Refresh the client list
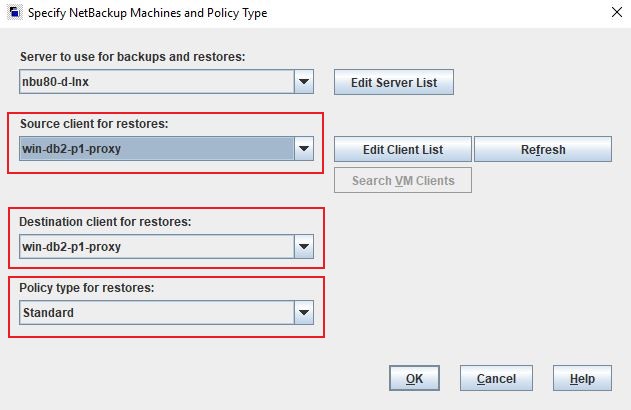631x410 pixels. tap(542, 150)
